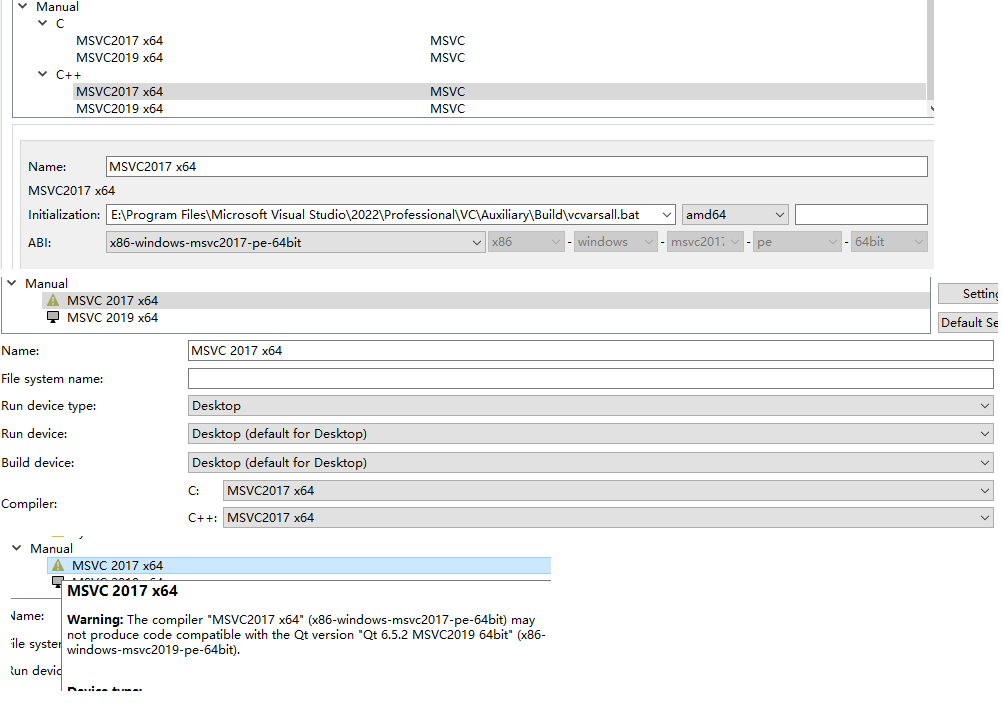Click warning icon beside MSVC 2017 x64 kit
The width and height of the screenshot is (1002, 703).
[x=53, y=300]
